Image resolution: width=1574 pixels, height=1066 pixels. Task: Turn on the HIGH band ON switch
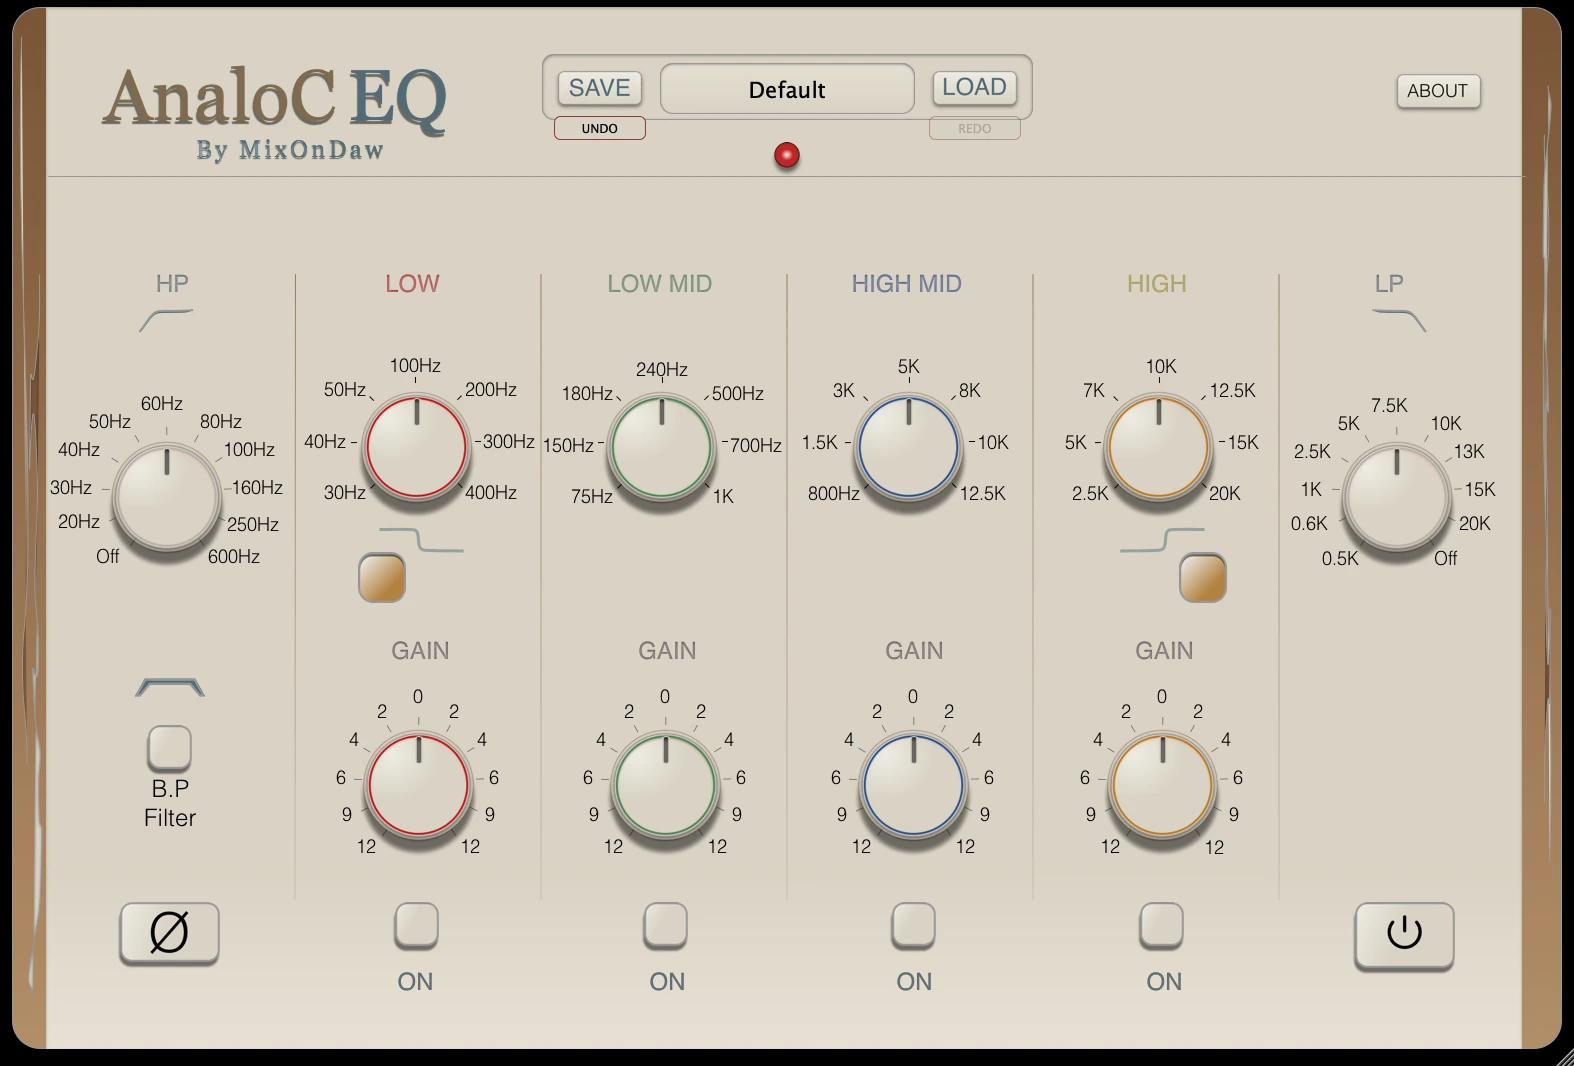point(1162,925)
